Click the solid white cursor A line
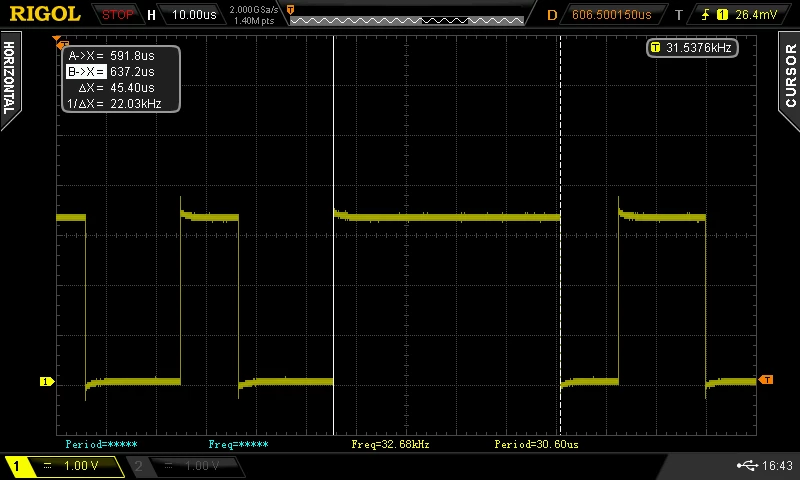 pos(334,235)
